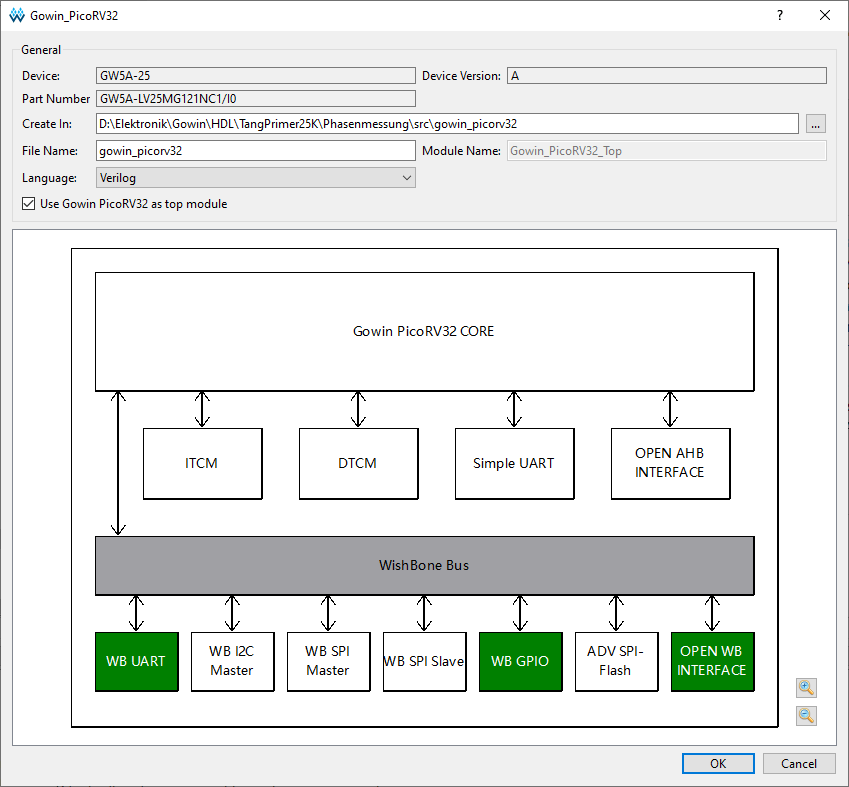The width and height of the screenshot is (849, 787).
Task: Select the ITCM block
Action: coord(203,464)
